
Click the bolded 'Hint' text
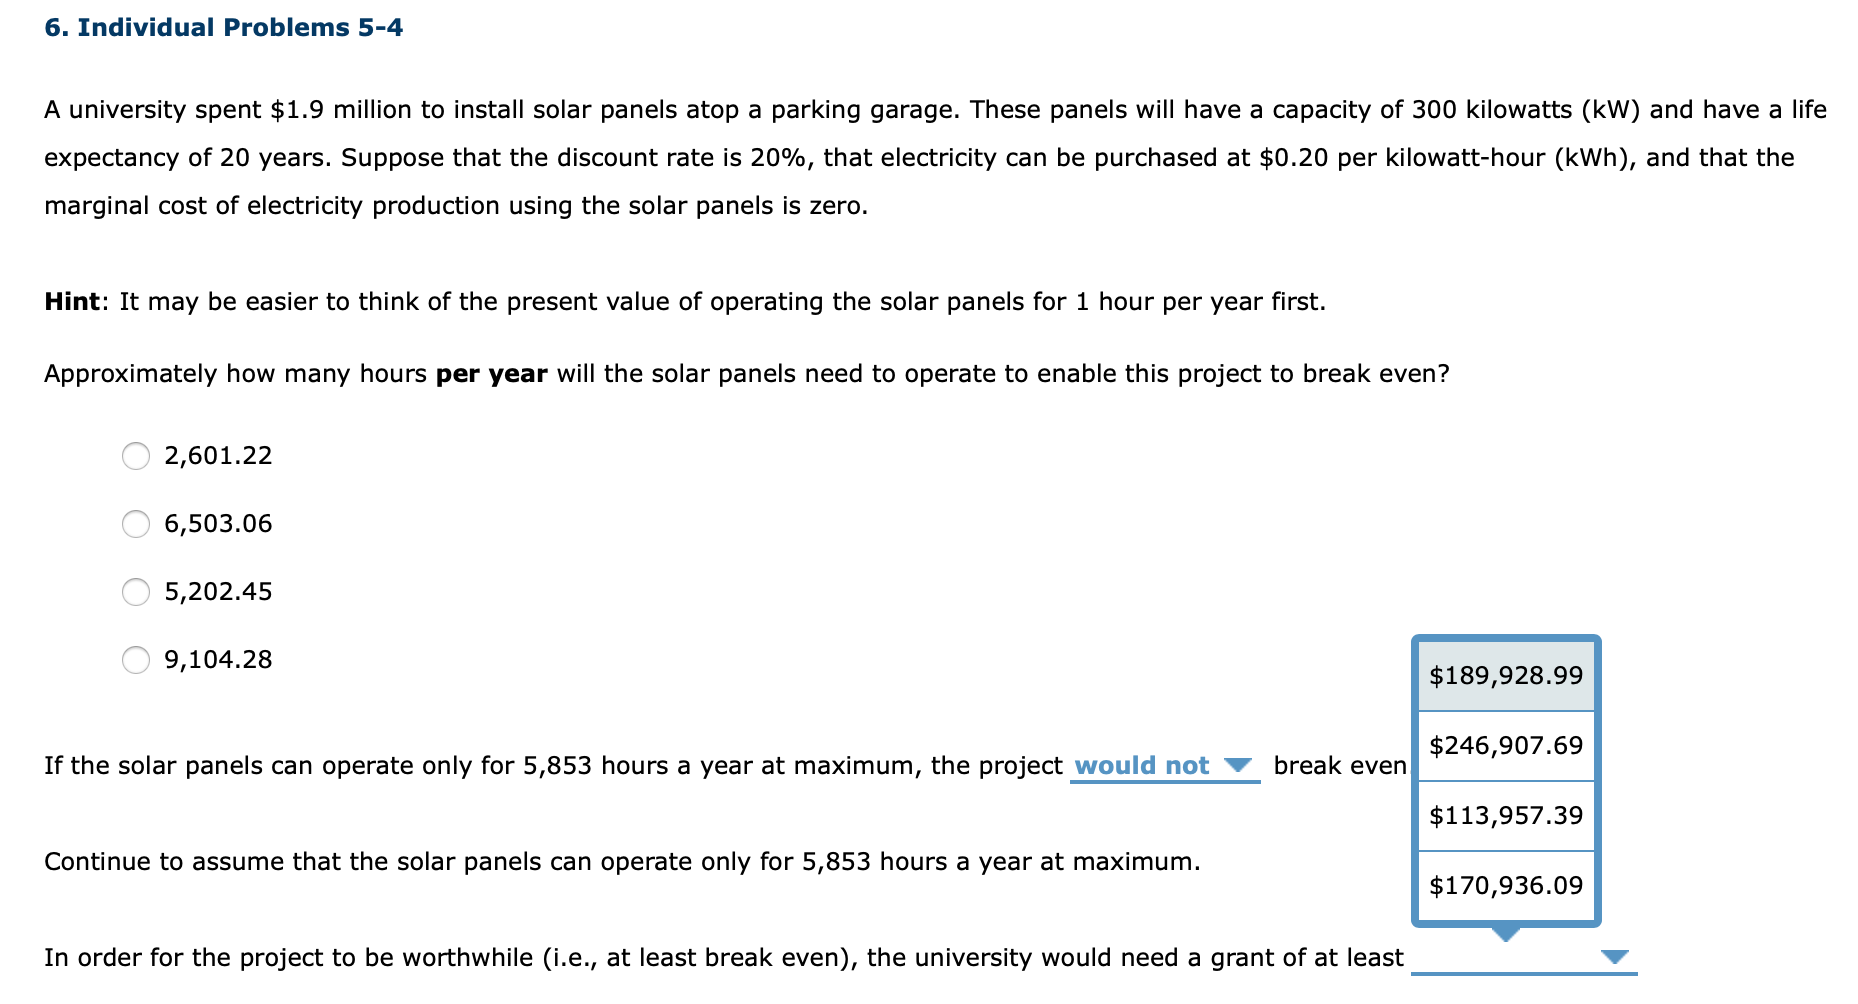(71, 301)
